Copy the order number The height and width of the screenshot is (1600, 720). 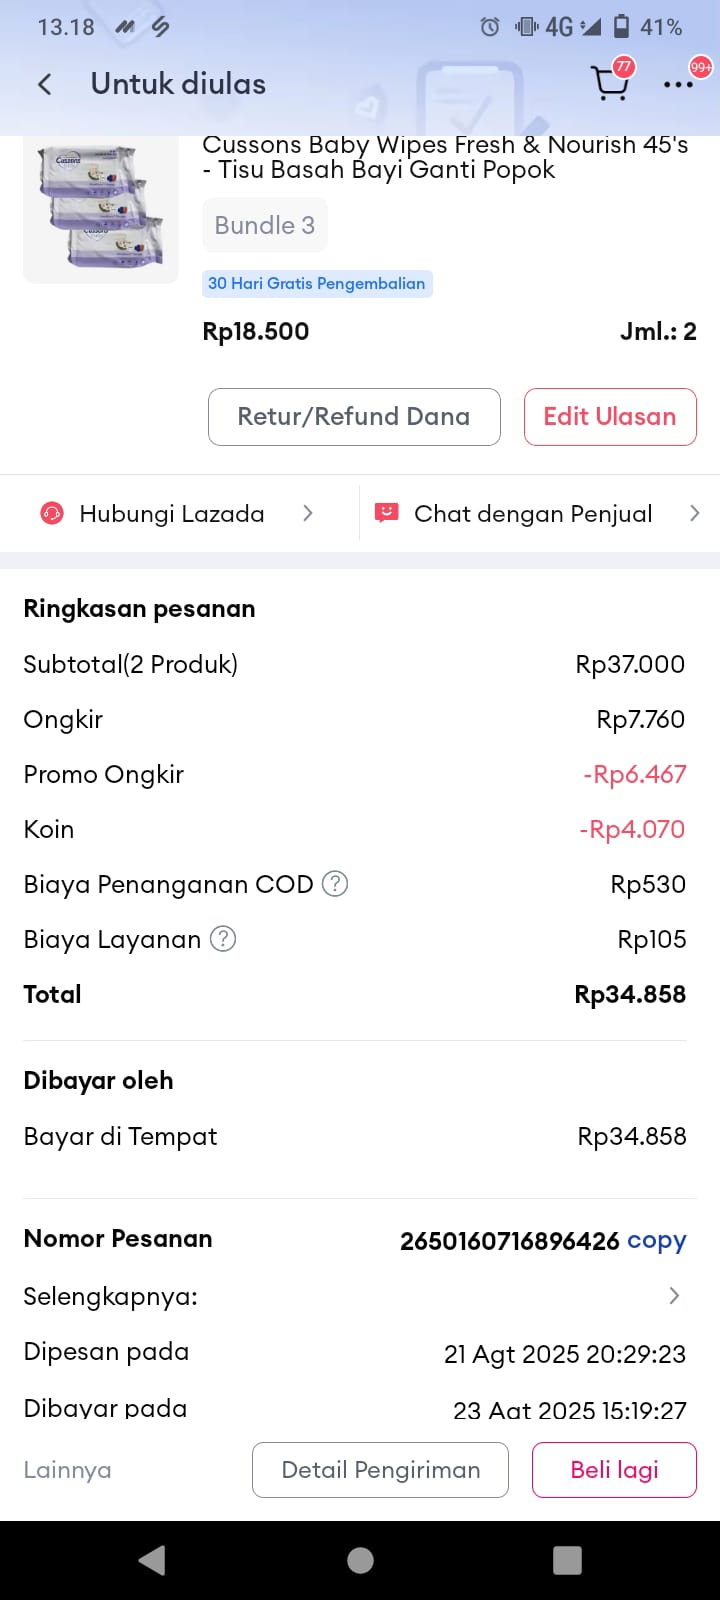[x=656, y=1241]
